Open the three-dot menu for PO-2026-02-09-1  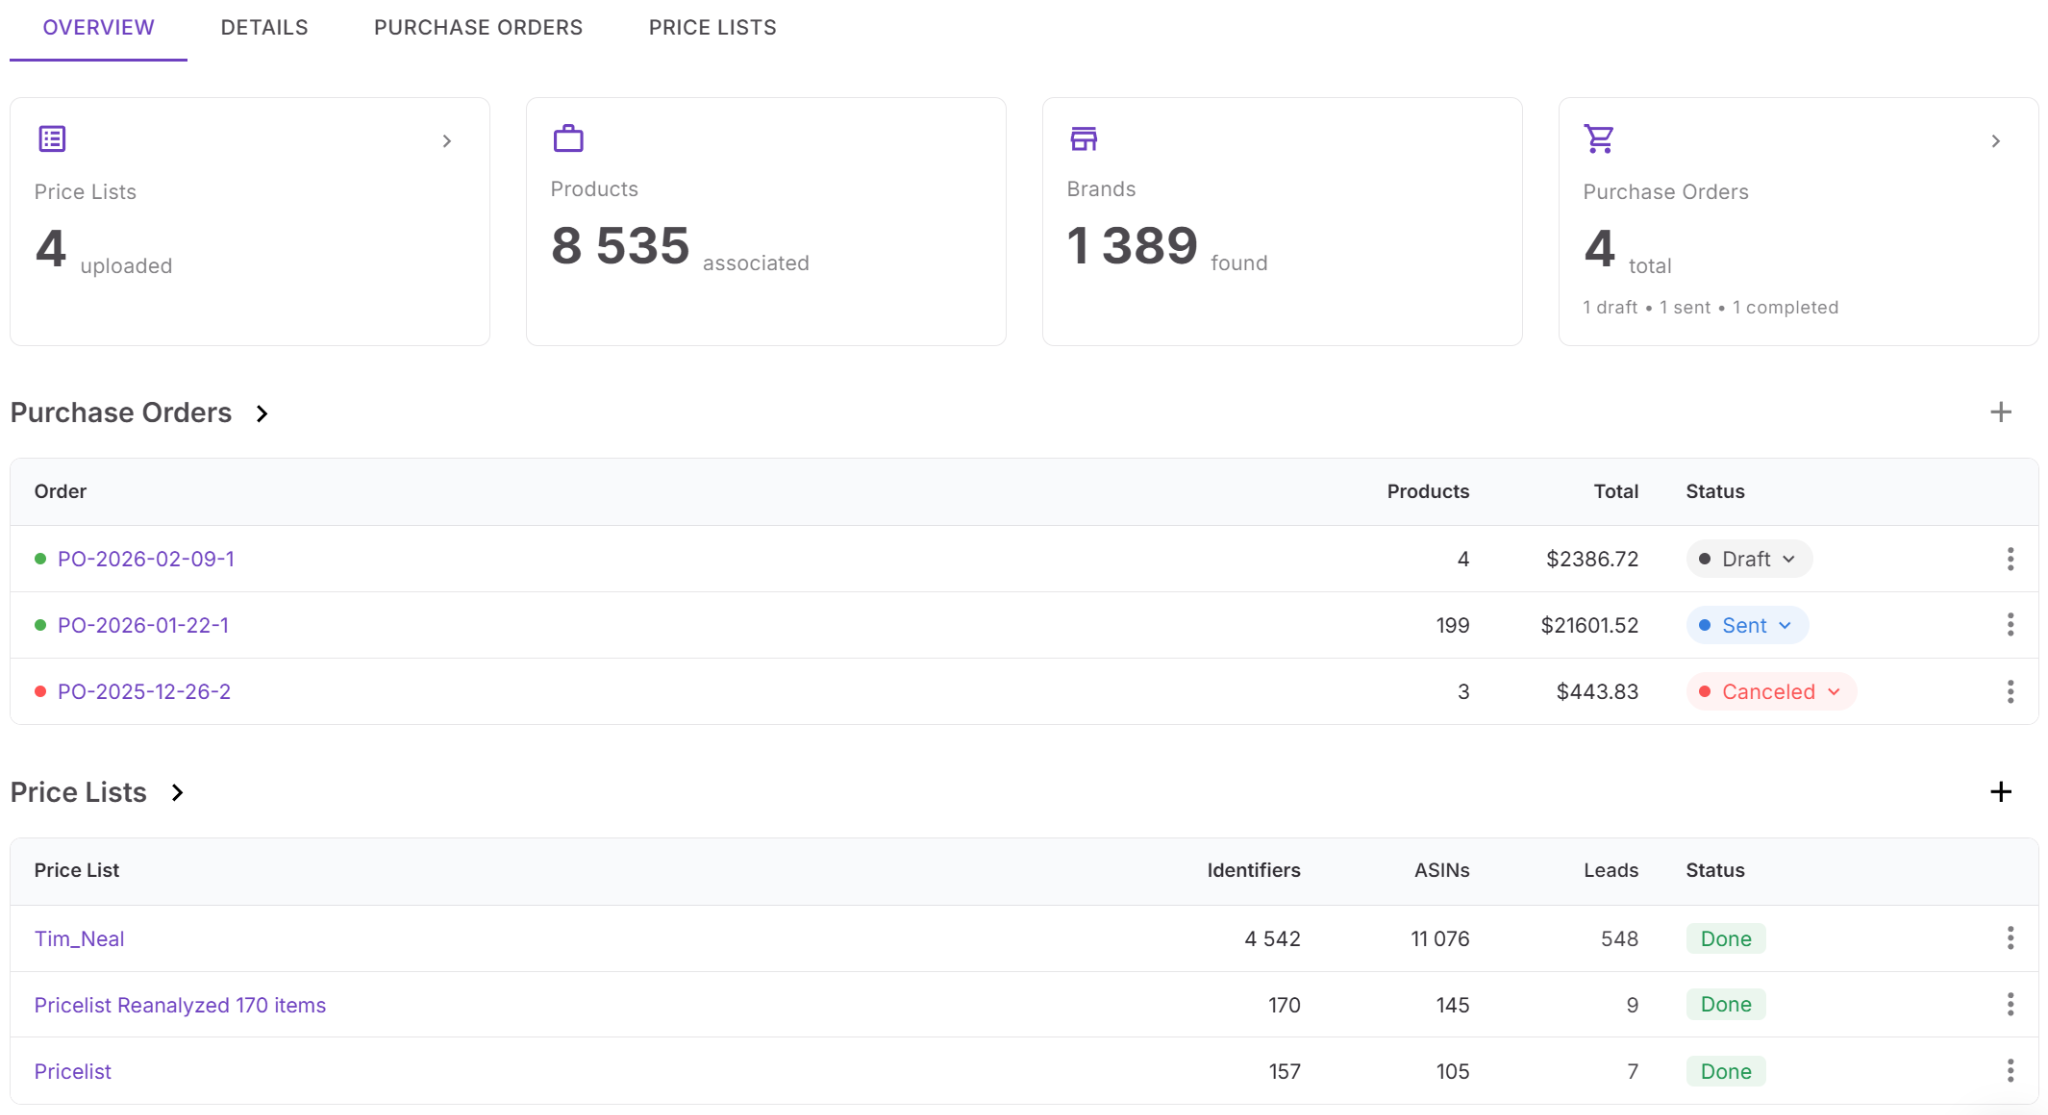(x=2010, y=559)
